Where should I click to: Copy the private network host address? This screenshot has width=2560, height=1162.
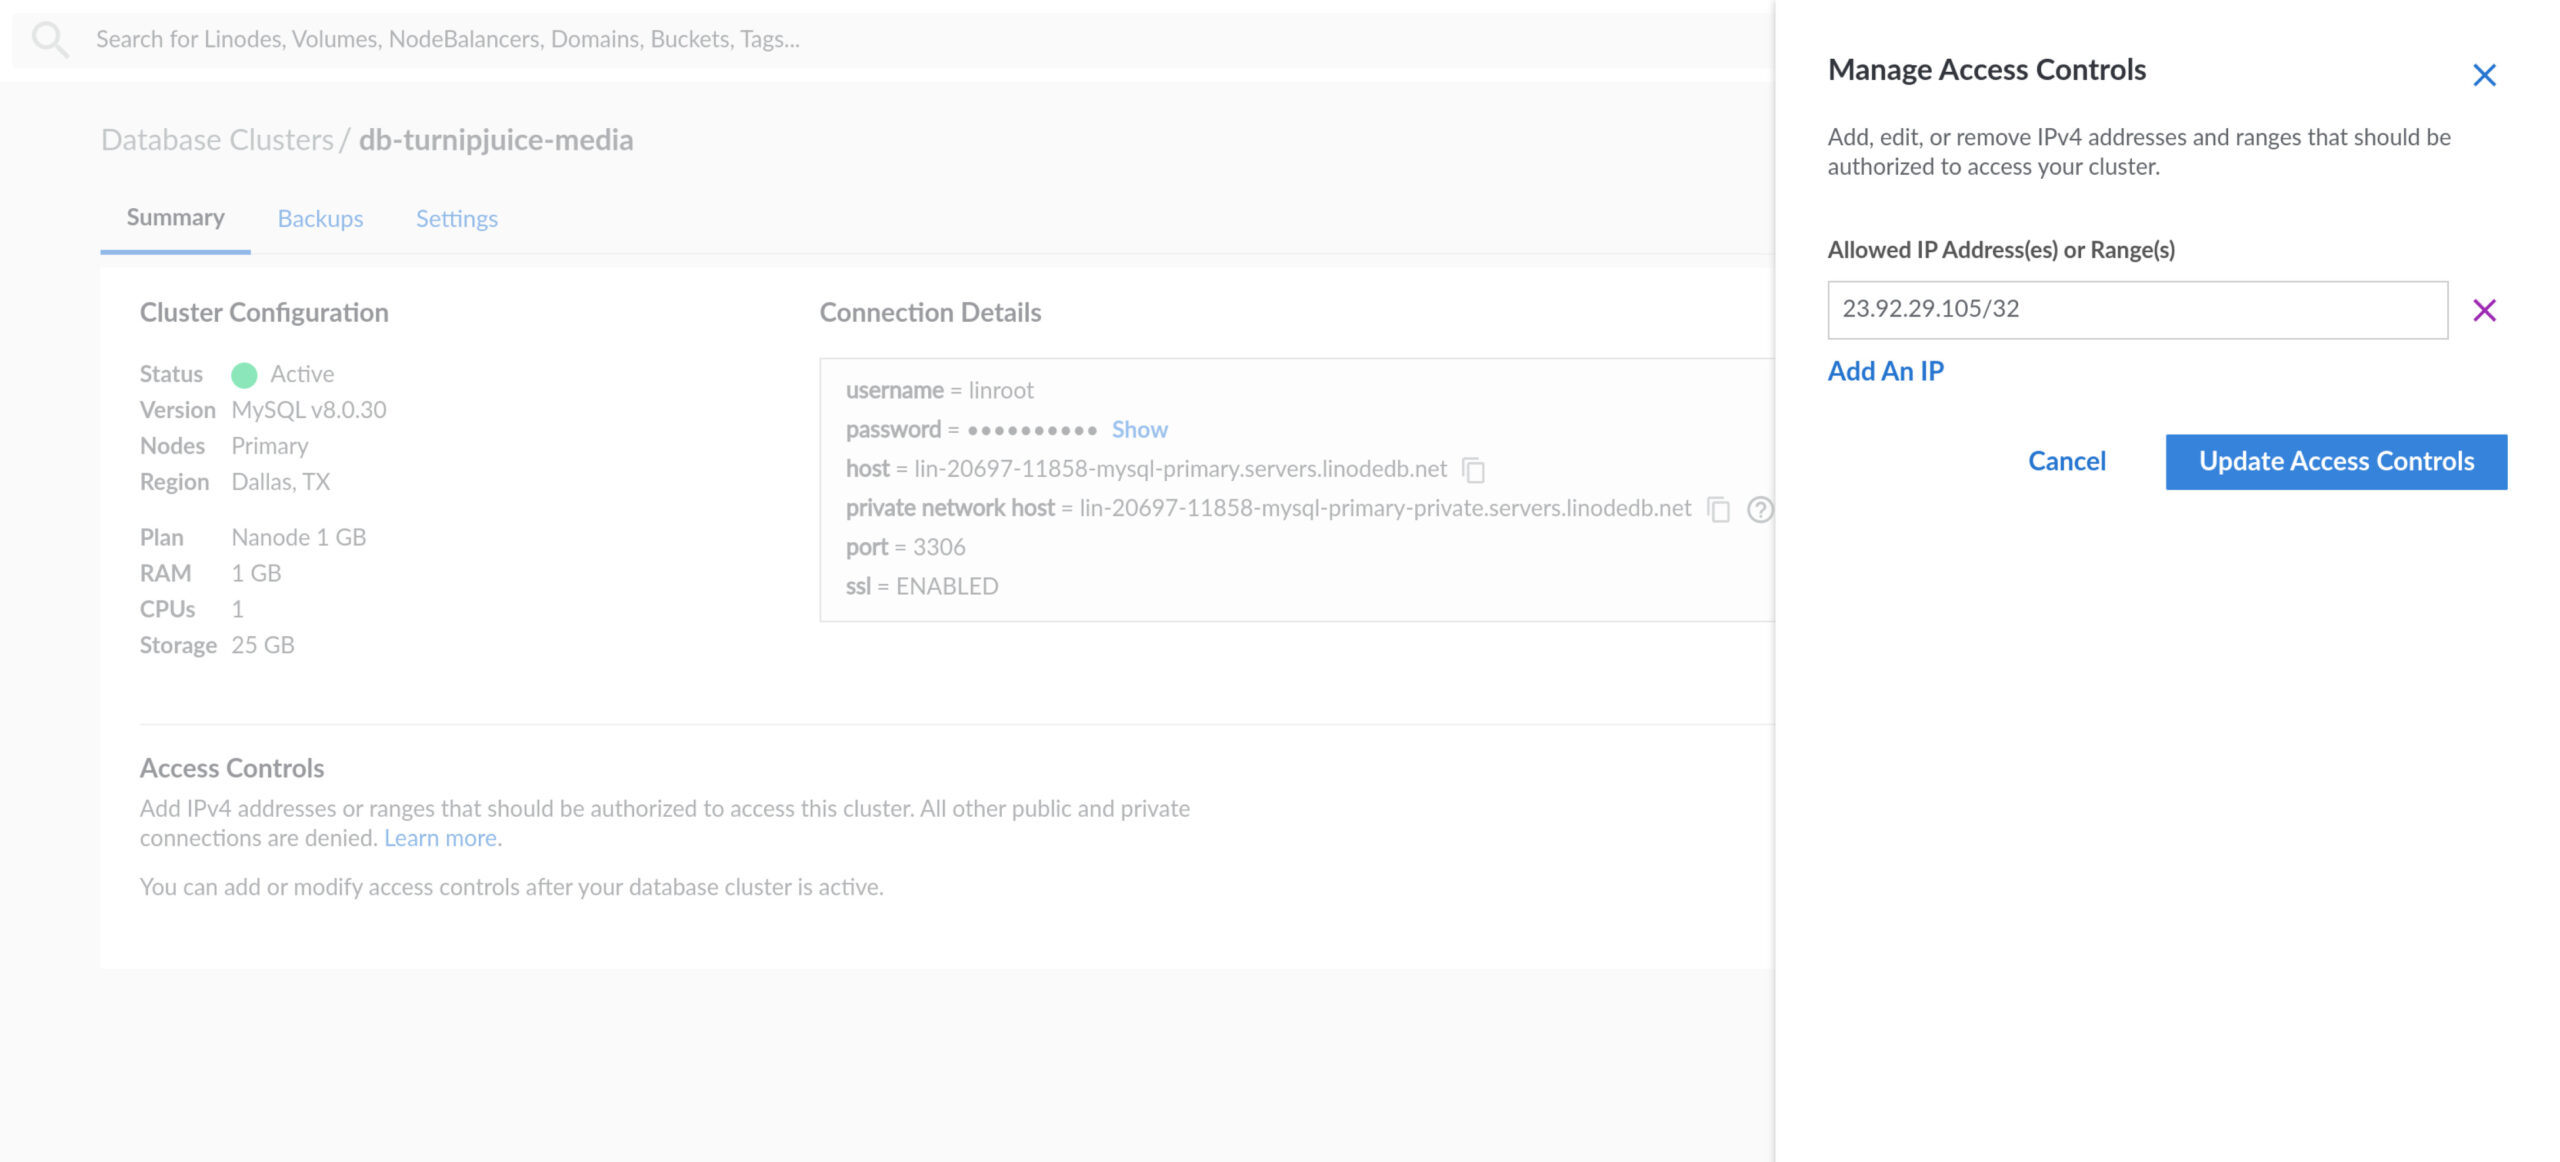click(1718, 509)
